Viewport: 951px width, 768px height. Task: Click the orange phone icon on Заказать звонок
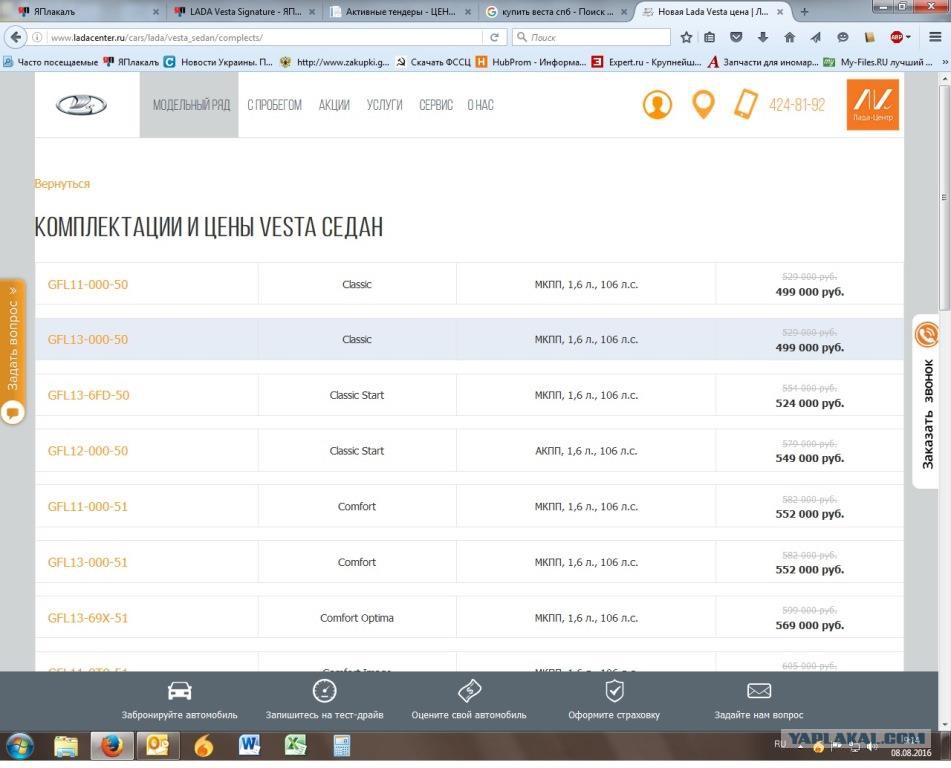[x=927, y=334]
